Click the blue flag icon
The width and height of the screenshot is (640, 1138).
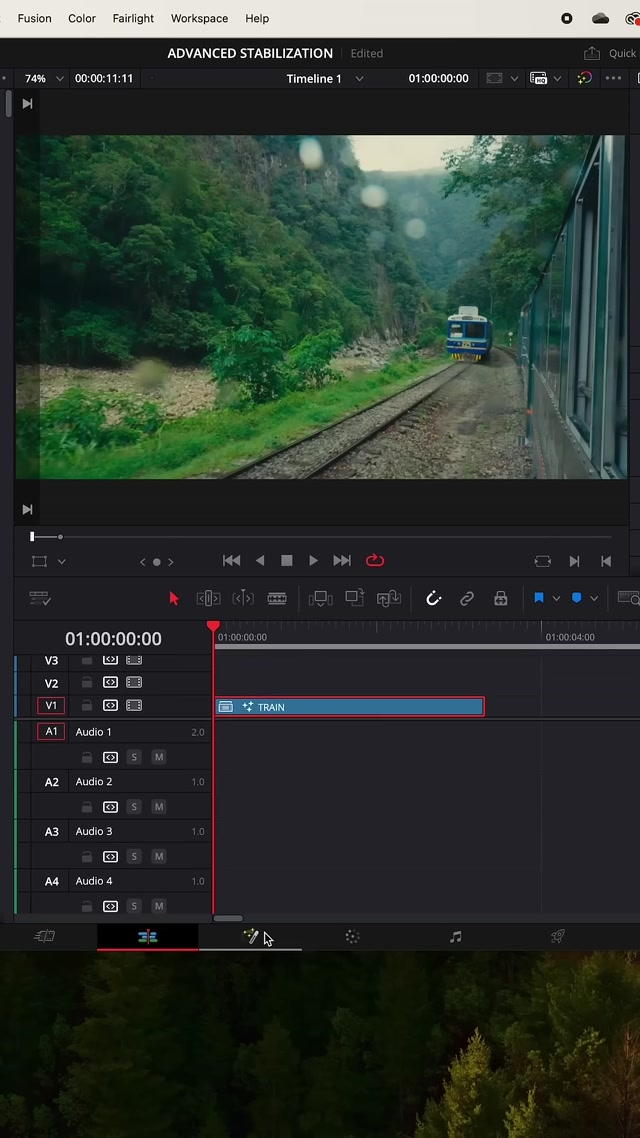point(538,598)
